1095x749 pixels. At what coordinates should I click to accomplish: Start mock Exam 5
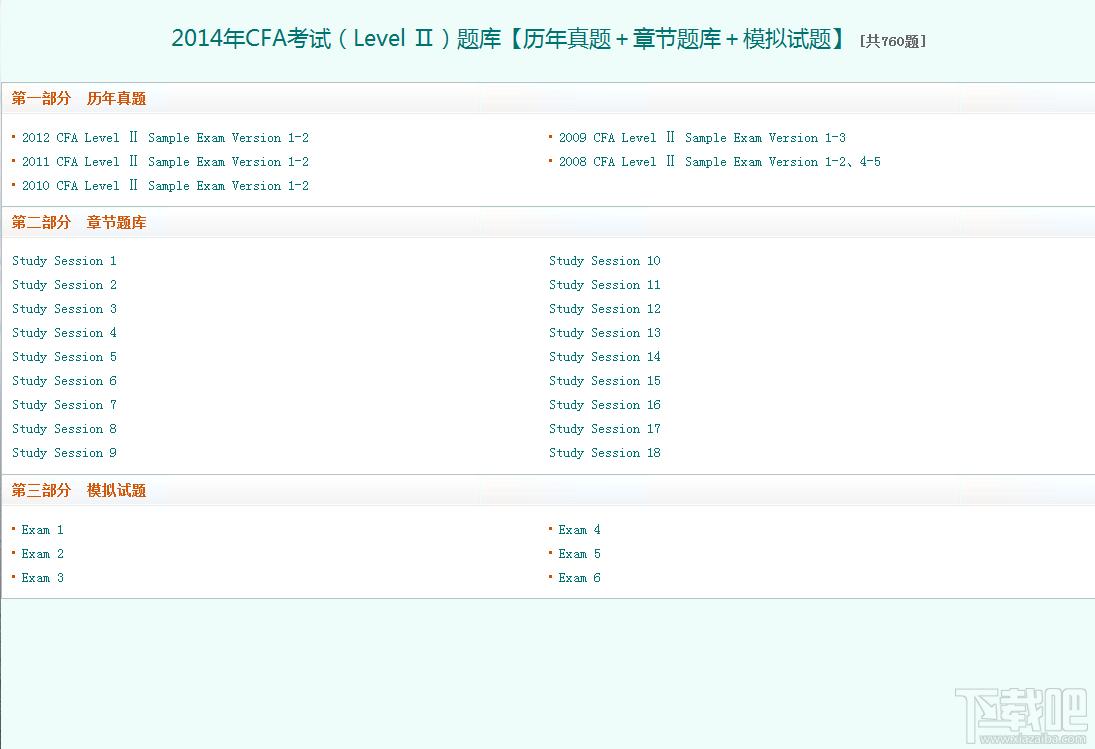580,554
